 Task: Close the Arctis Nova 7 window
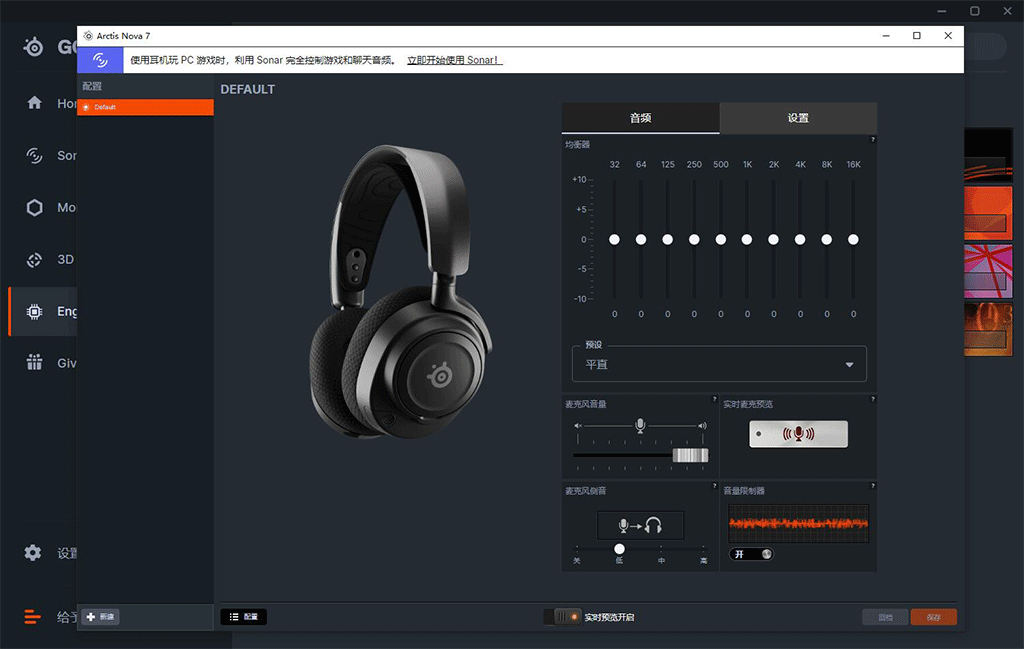pos(948,36)
